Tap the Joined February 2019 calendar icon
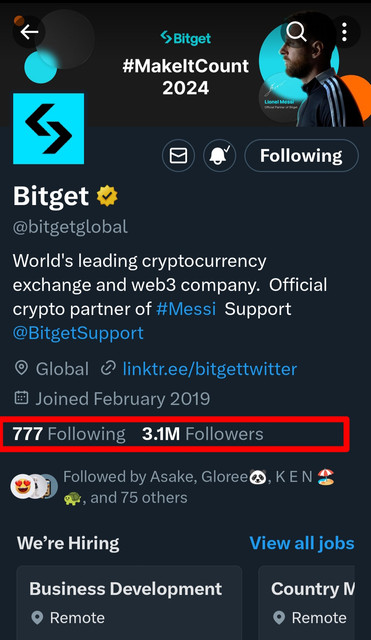Screen dimensions: 371x640 (x=21, y=398)
